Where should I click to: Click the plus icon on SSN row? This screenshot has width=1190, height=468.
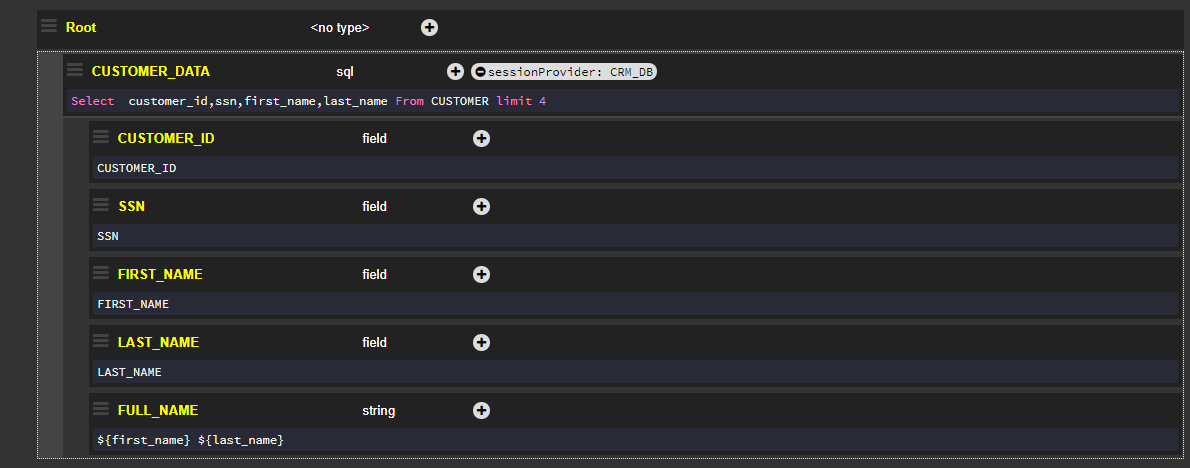481,207
